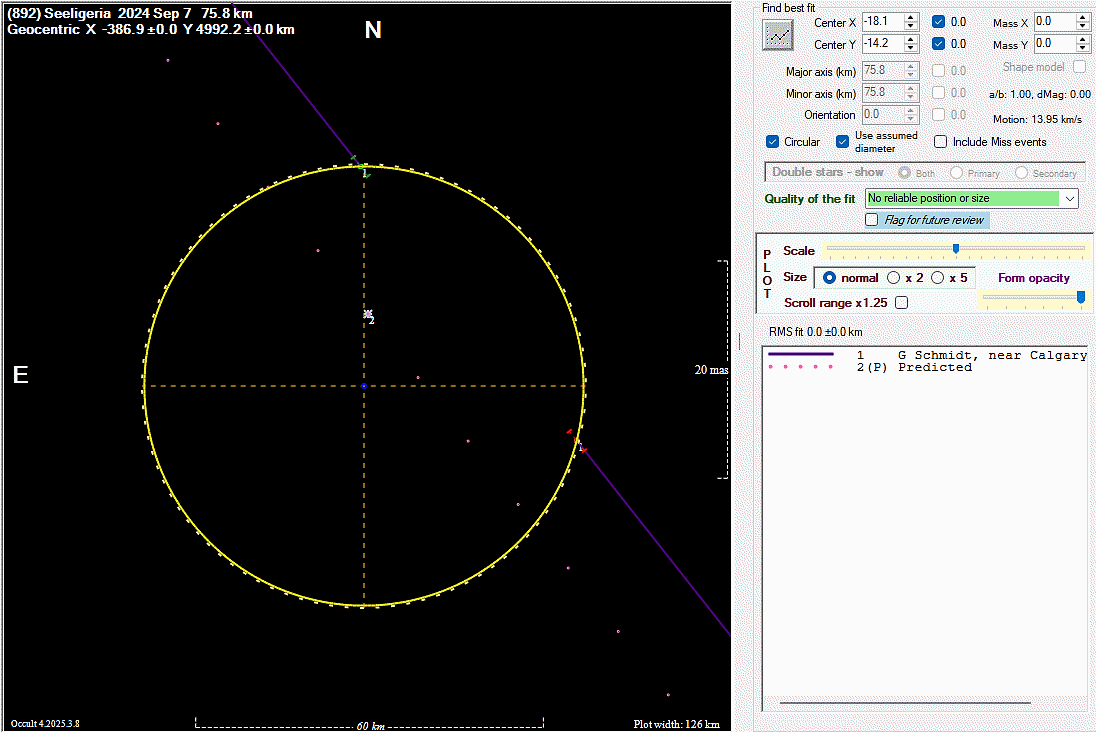Uncheck the Center X fit checkbox
This screenshot has height=732, width=1096.
click(x=938, y=22)
